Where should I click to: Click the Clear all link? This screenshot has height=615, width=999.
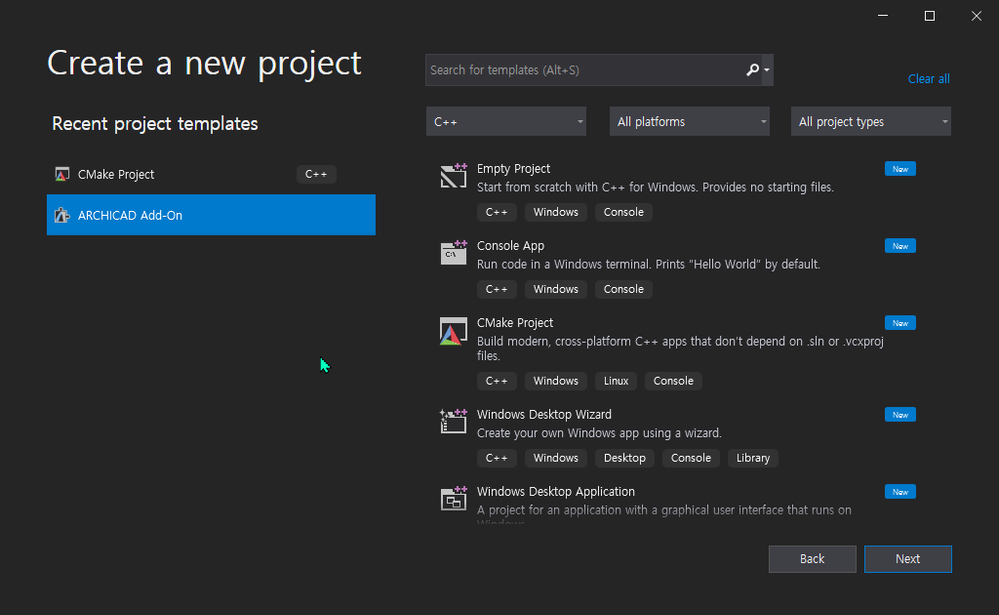[928, 79]
